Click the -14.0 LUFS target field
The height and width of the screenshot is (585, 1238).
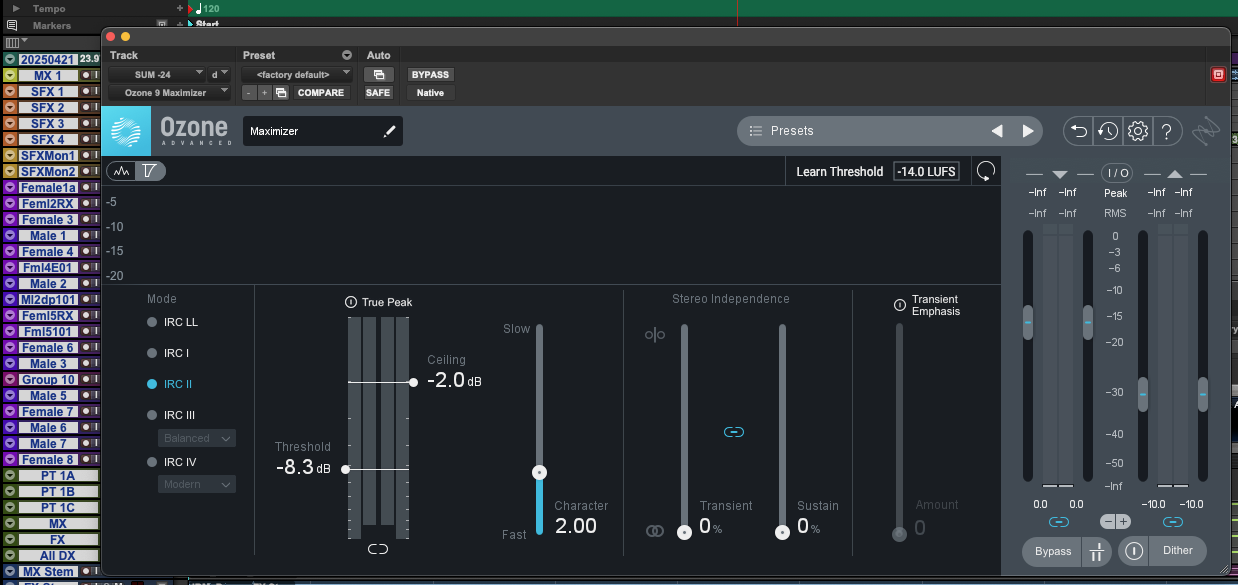point(927,172)
